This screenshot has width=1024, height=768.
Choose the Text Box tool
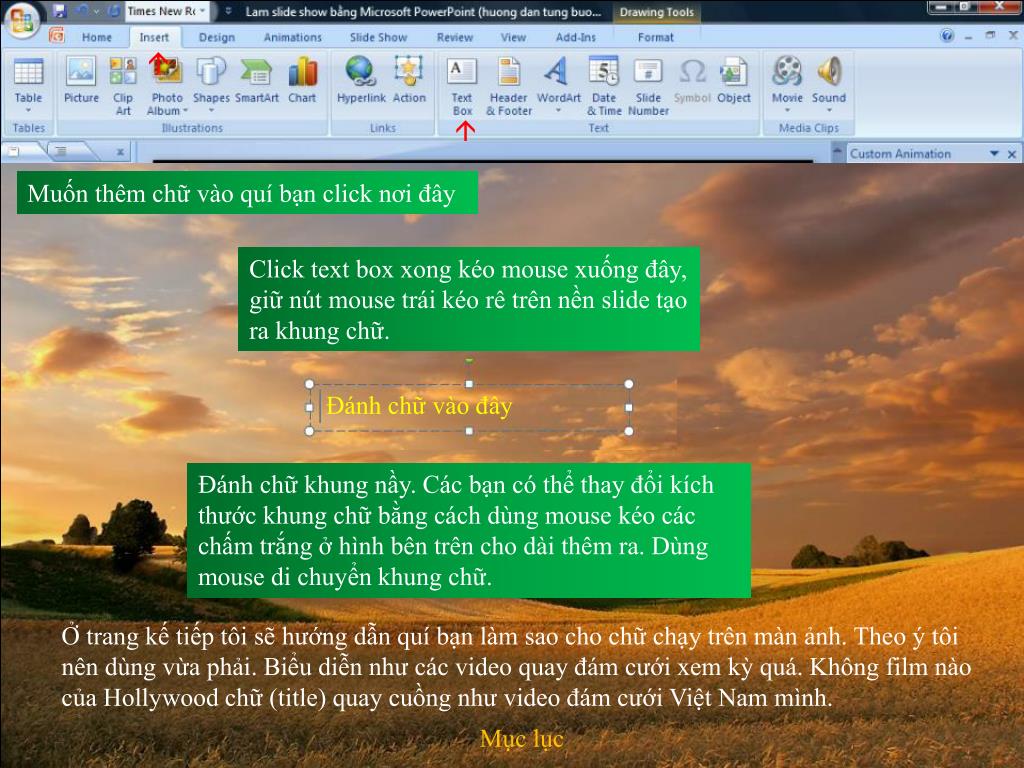(x=462, y=86)
